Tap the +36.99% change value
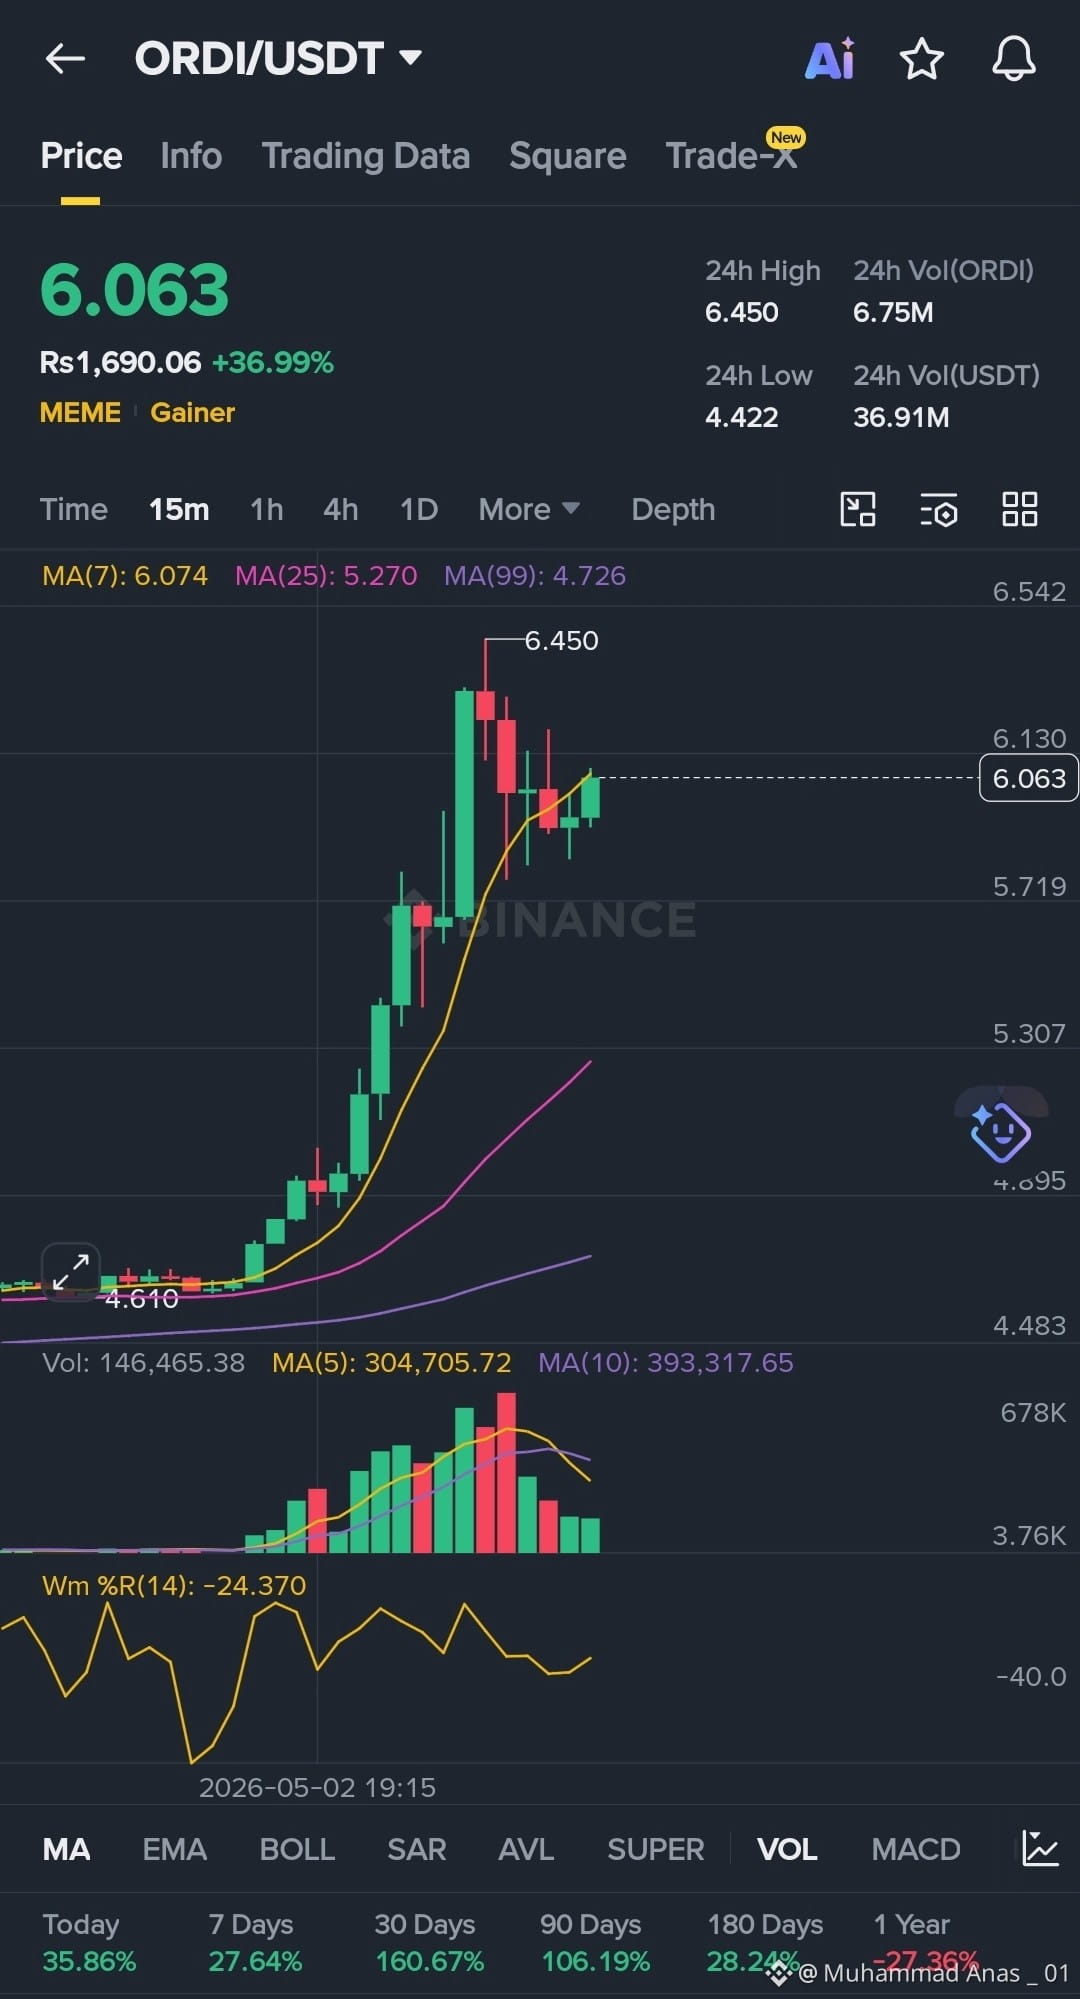1080x1999 pixels. point(273,362)
